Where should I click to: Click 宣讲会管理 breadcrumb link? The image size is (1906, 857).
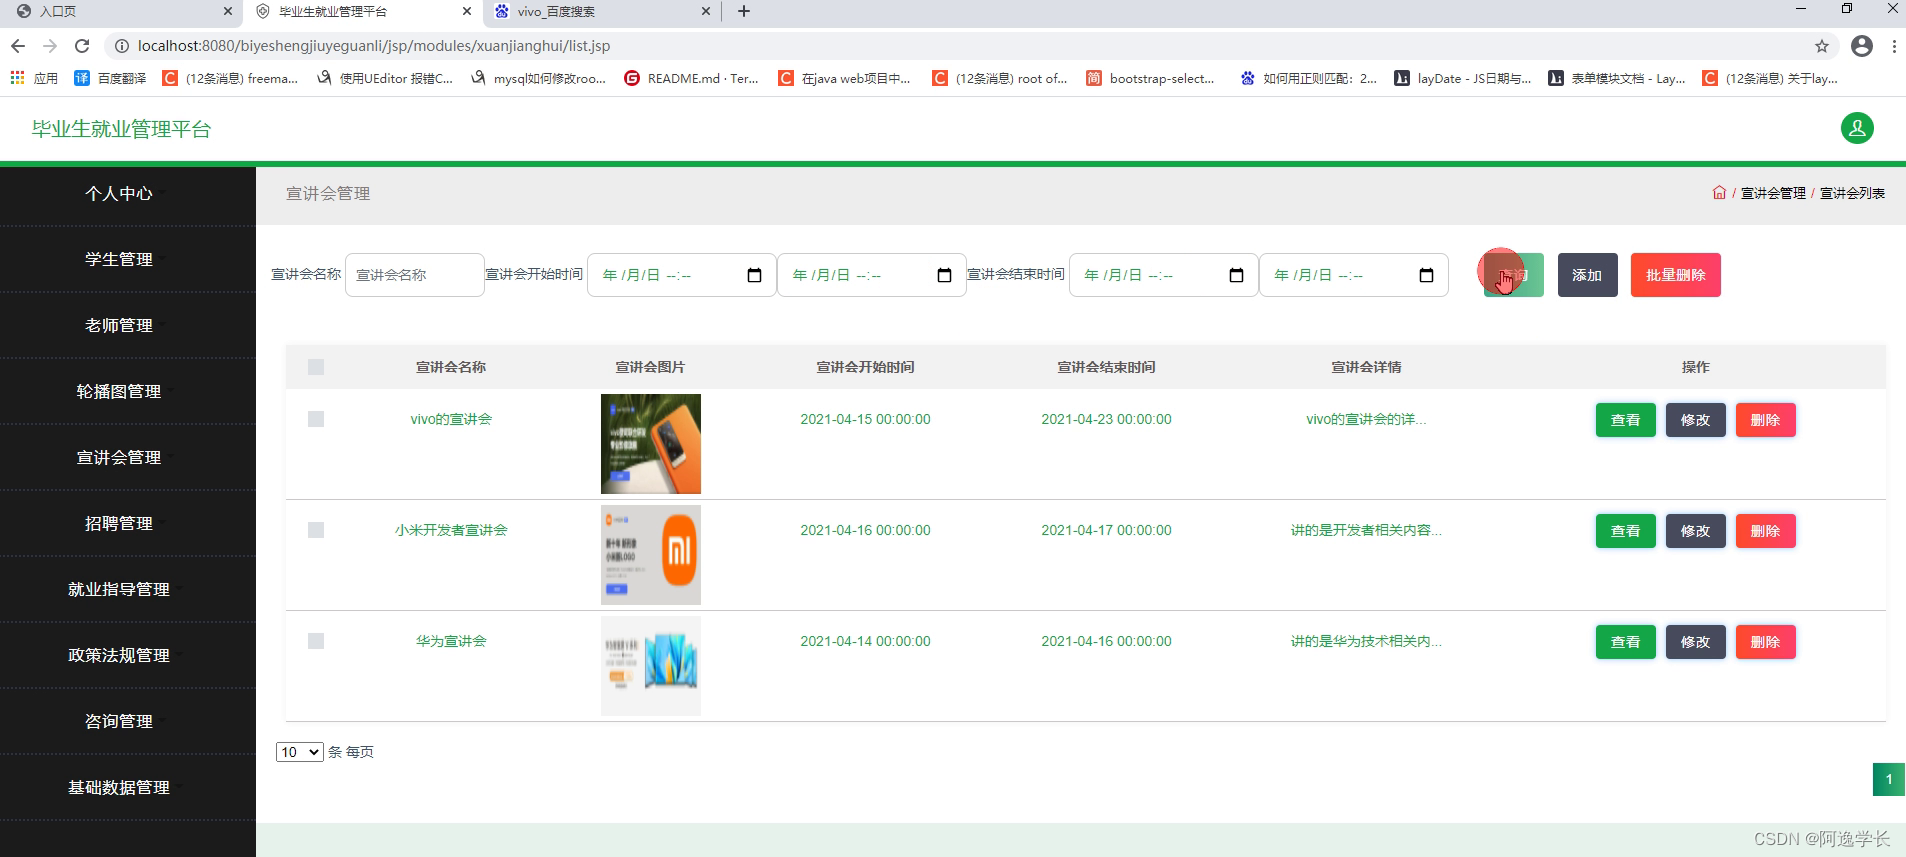click(1773, 193)
